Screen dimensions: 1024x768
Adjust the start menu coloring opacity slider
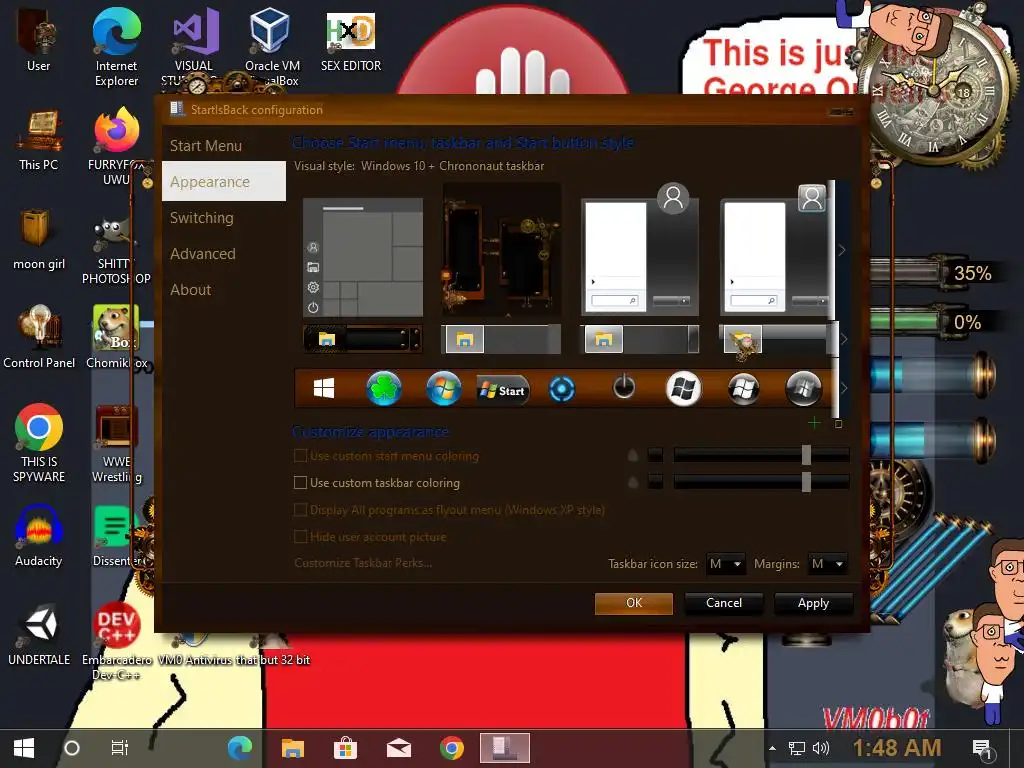[761, 455]
